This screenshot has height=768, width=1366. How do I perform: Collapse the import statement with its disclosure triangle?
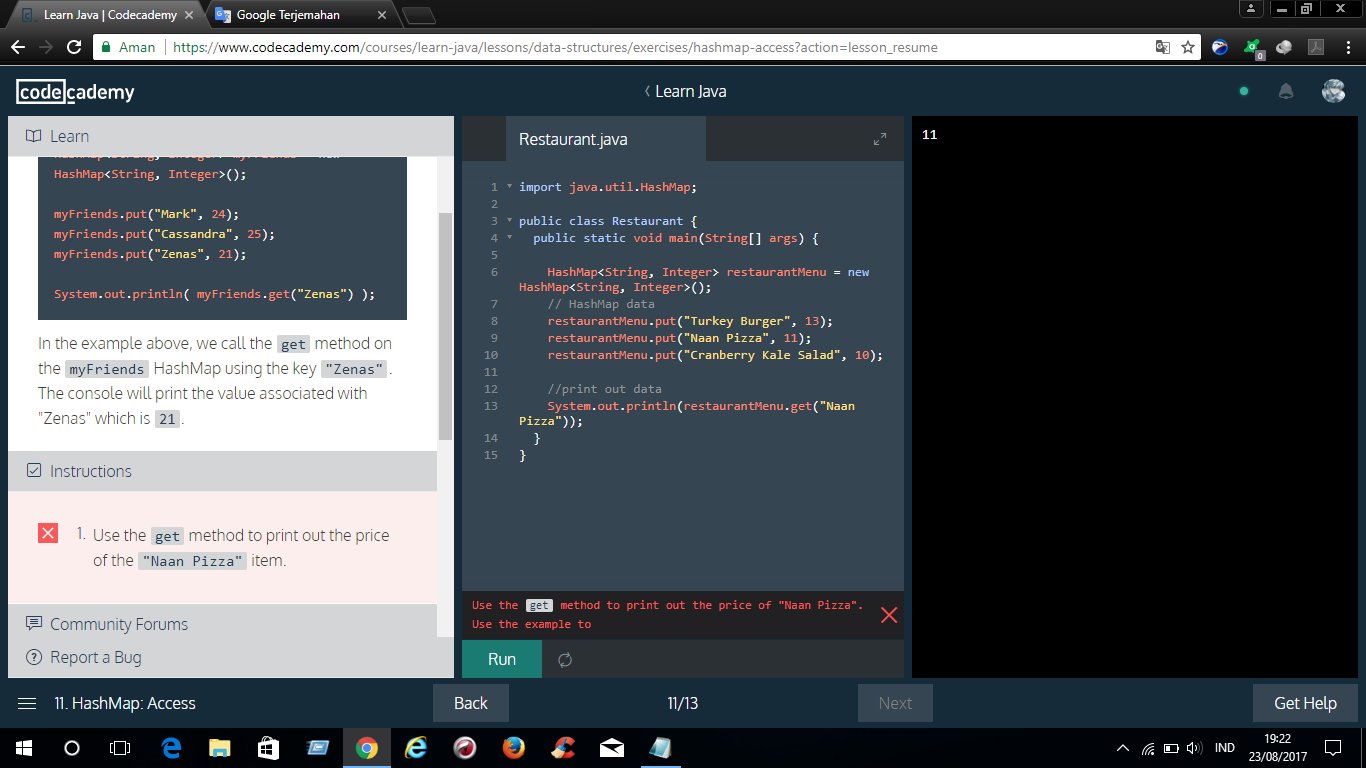[509, 187]
